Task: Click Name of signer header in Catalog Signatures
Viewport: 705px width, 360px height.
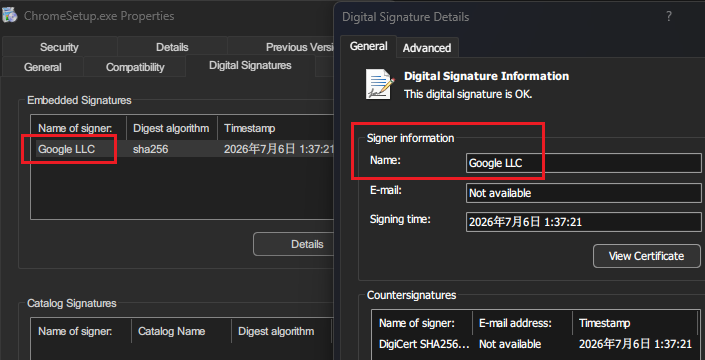Action: (81, 332)
